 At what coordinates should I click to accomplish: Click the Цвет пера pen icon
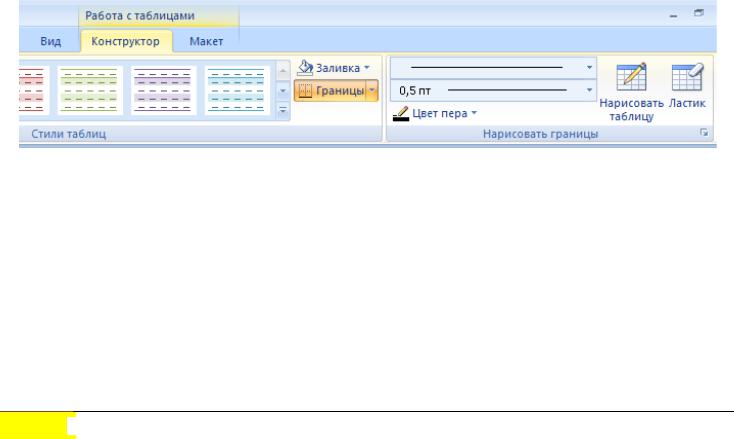(401, 114)
